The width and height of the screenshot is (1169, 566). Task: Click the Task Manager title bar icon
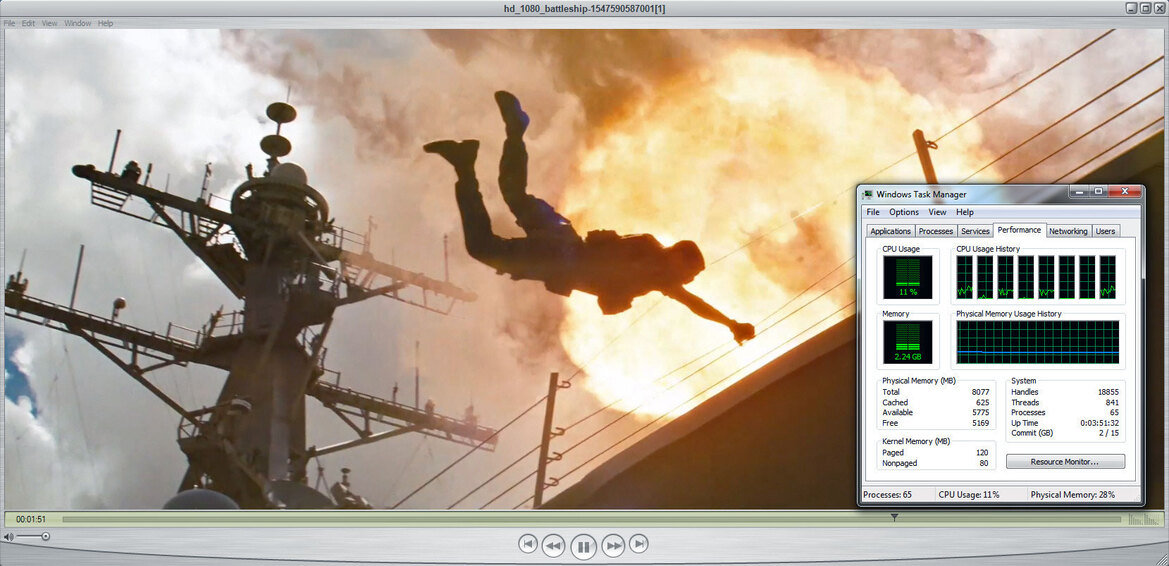(868, 195)
